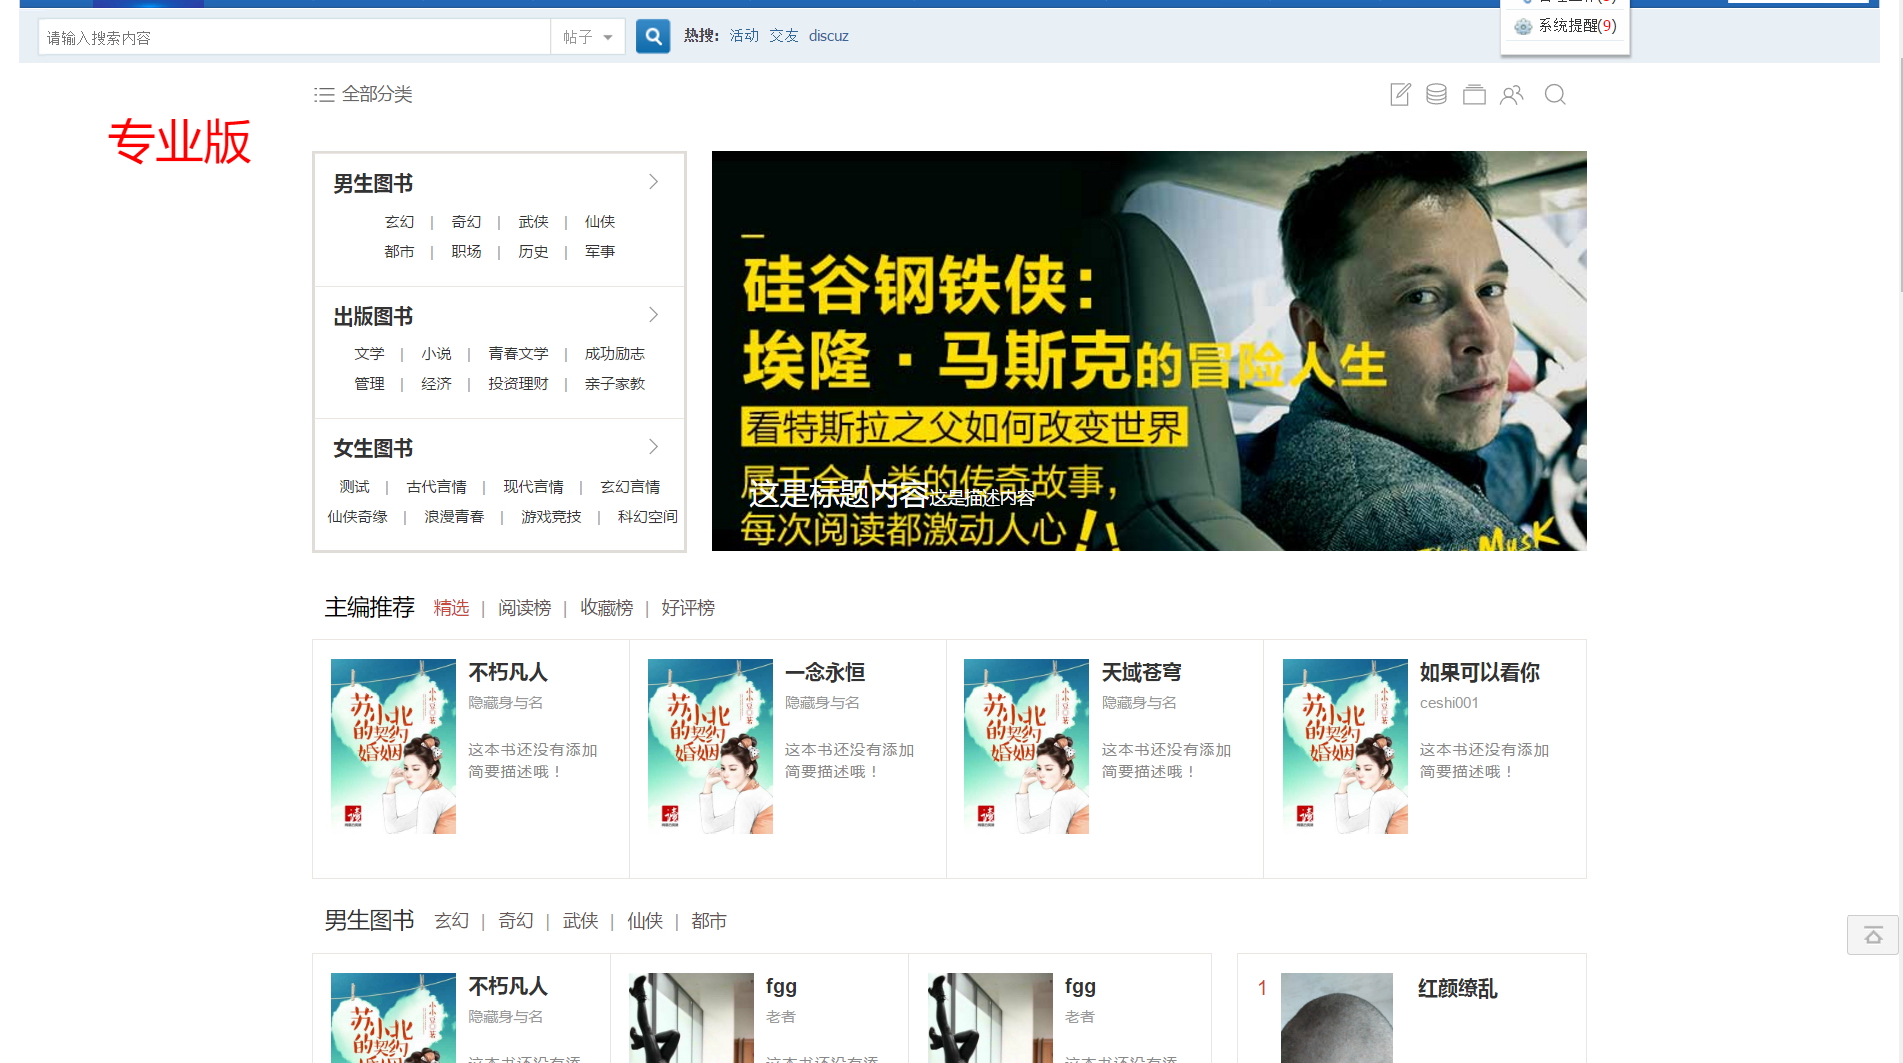Click the database stack icon
1903x1063 pixels.
[1436, 95]
